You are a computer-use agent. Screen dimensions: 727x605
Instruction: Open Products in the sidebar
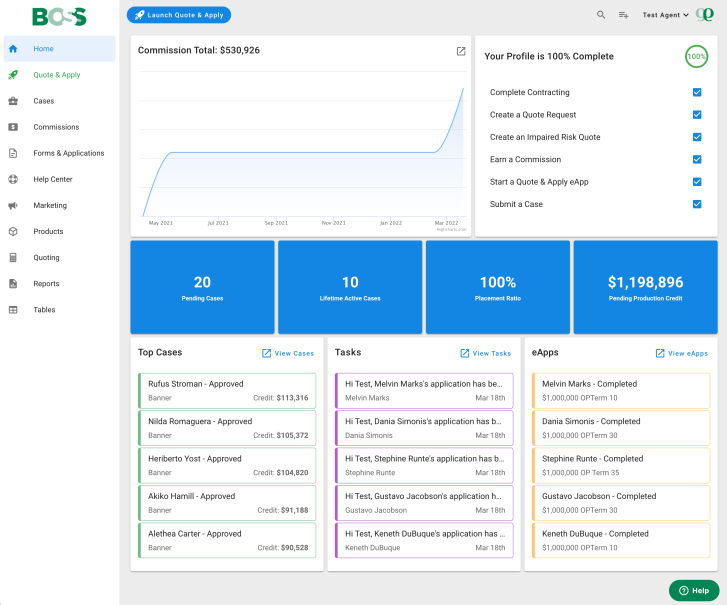click(59, 231)
